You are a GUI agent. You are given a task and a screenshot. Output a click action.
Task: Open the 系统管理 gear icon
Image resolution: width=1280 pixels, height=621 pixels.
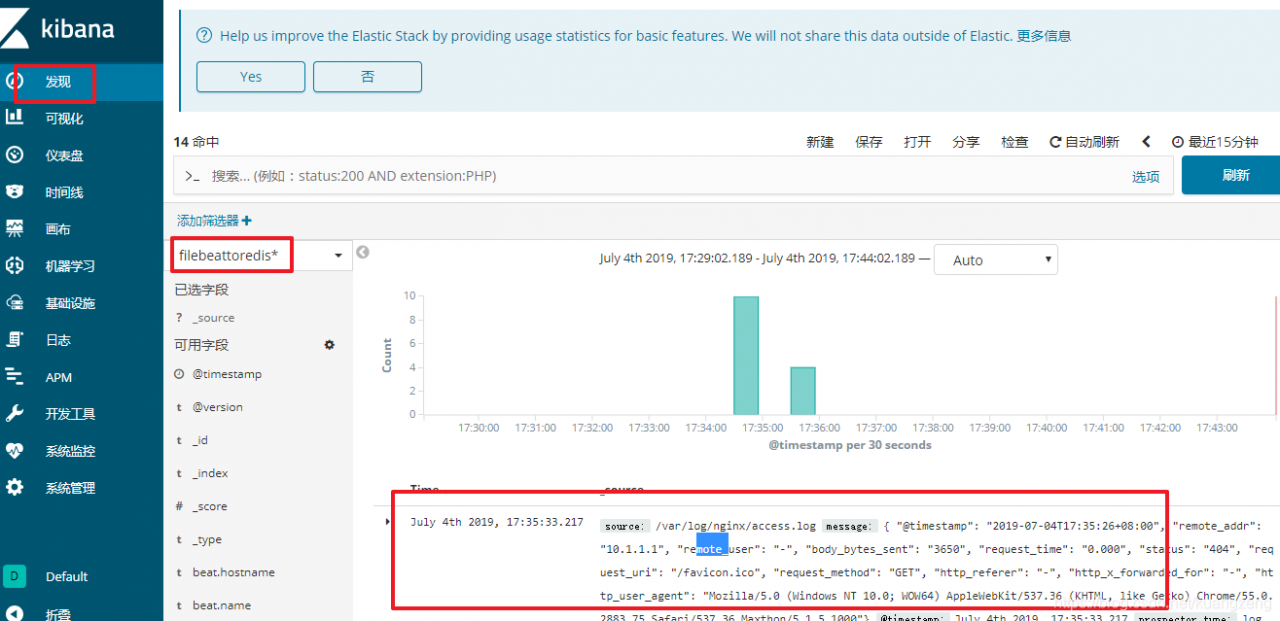(14, 488)
